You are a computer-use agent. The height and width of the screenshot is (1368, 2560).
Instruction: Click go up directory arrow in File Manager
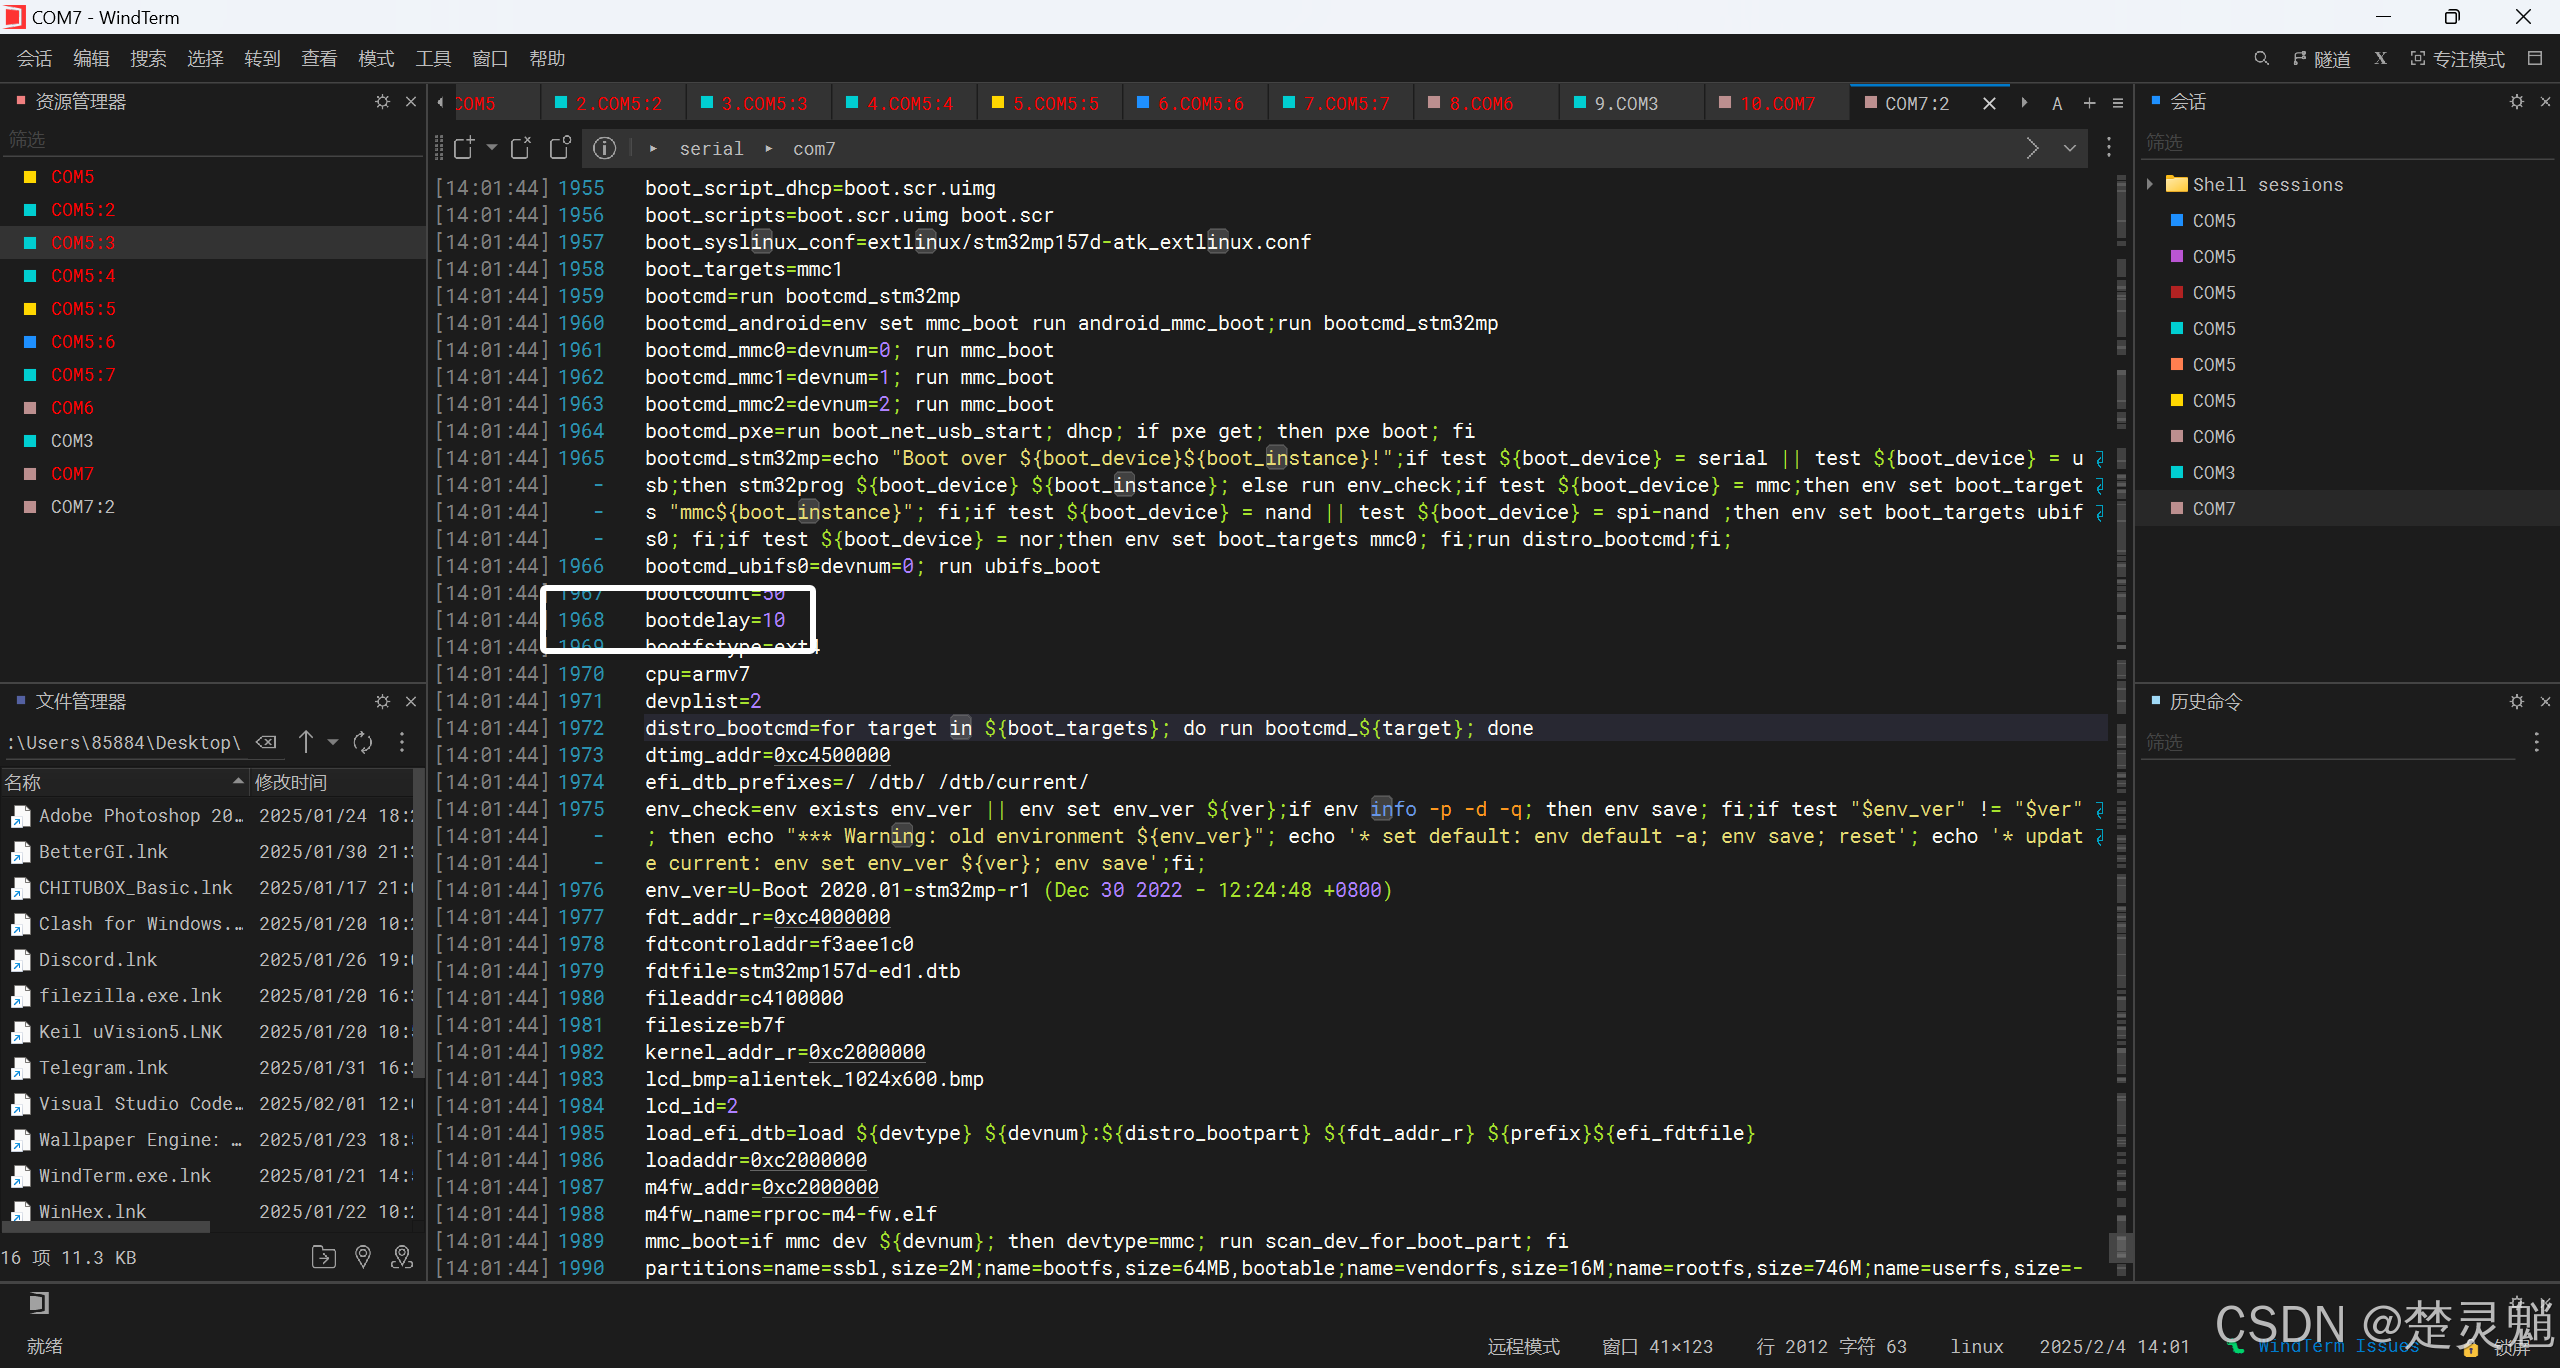[x=306, y=742]
